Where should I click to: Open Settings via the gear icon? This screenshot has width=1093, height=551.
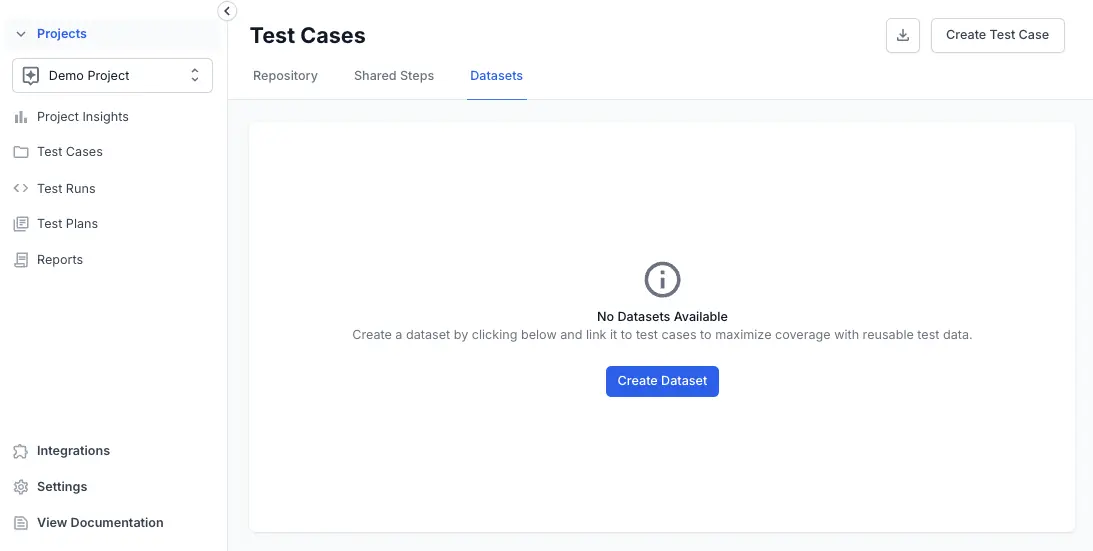click(20, 487)
